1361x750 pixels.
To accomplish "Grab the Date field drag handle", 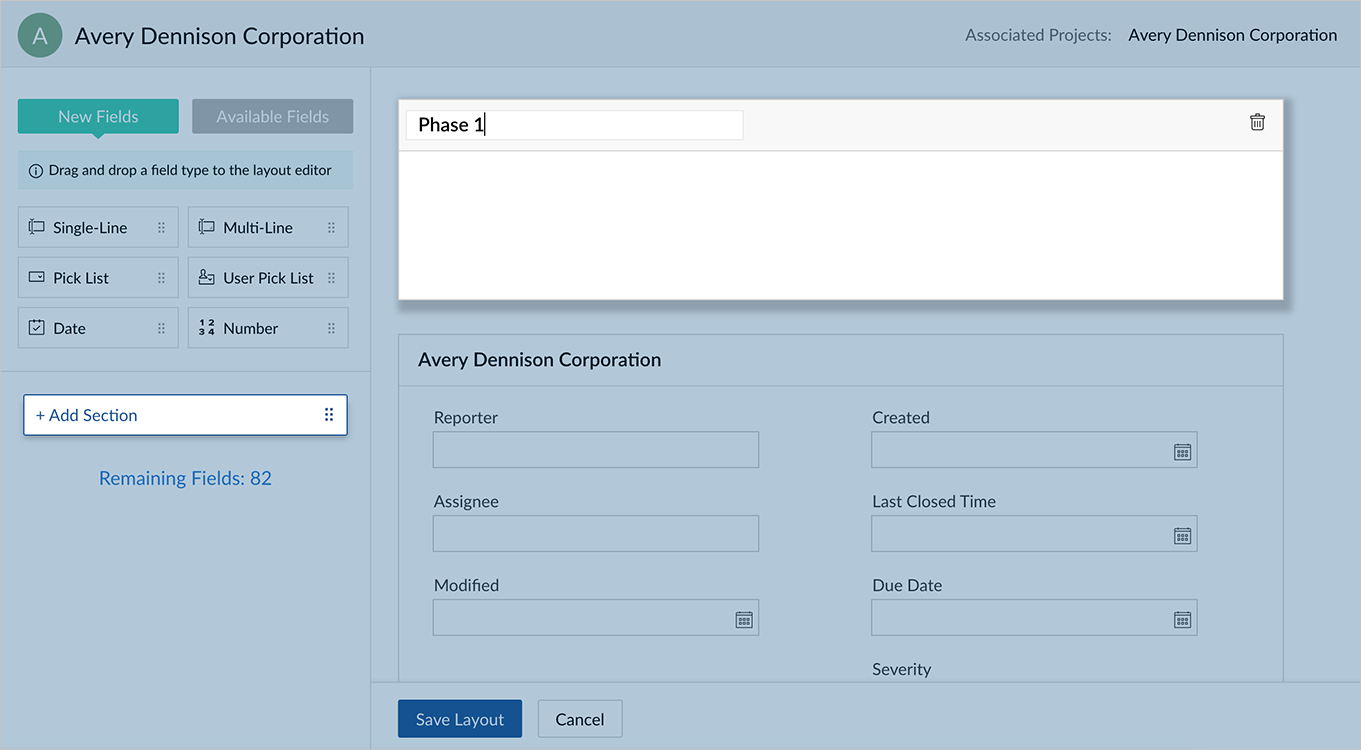I will (161, 328).
